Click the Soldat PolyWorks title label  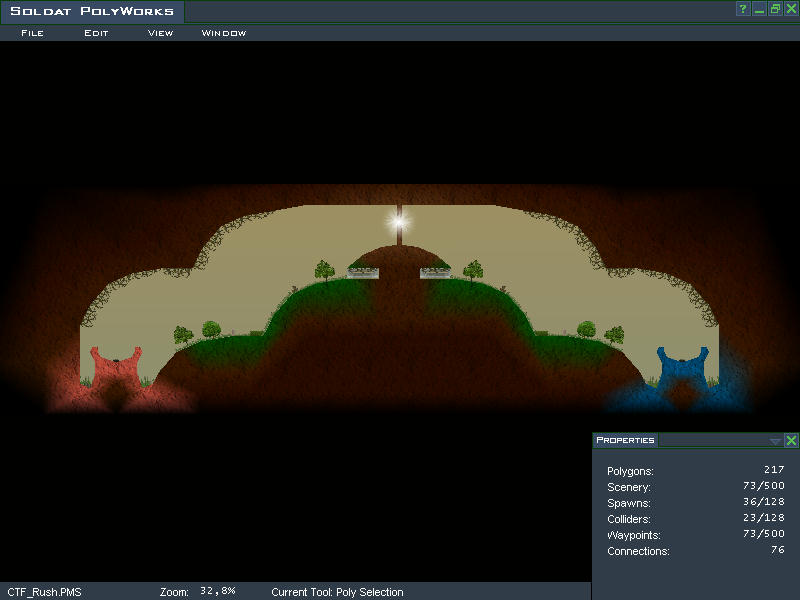click(92, 12)
